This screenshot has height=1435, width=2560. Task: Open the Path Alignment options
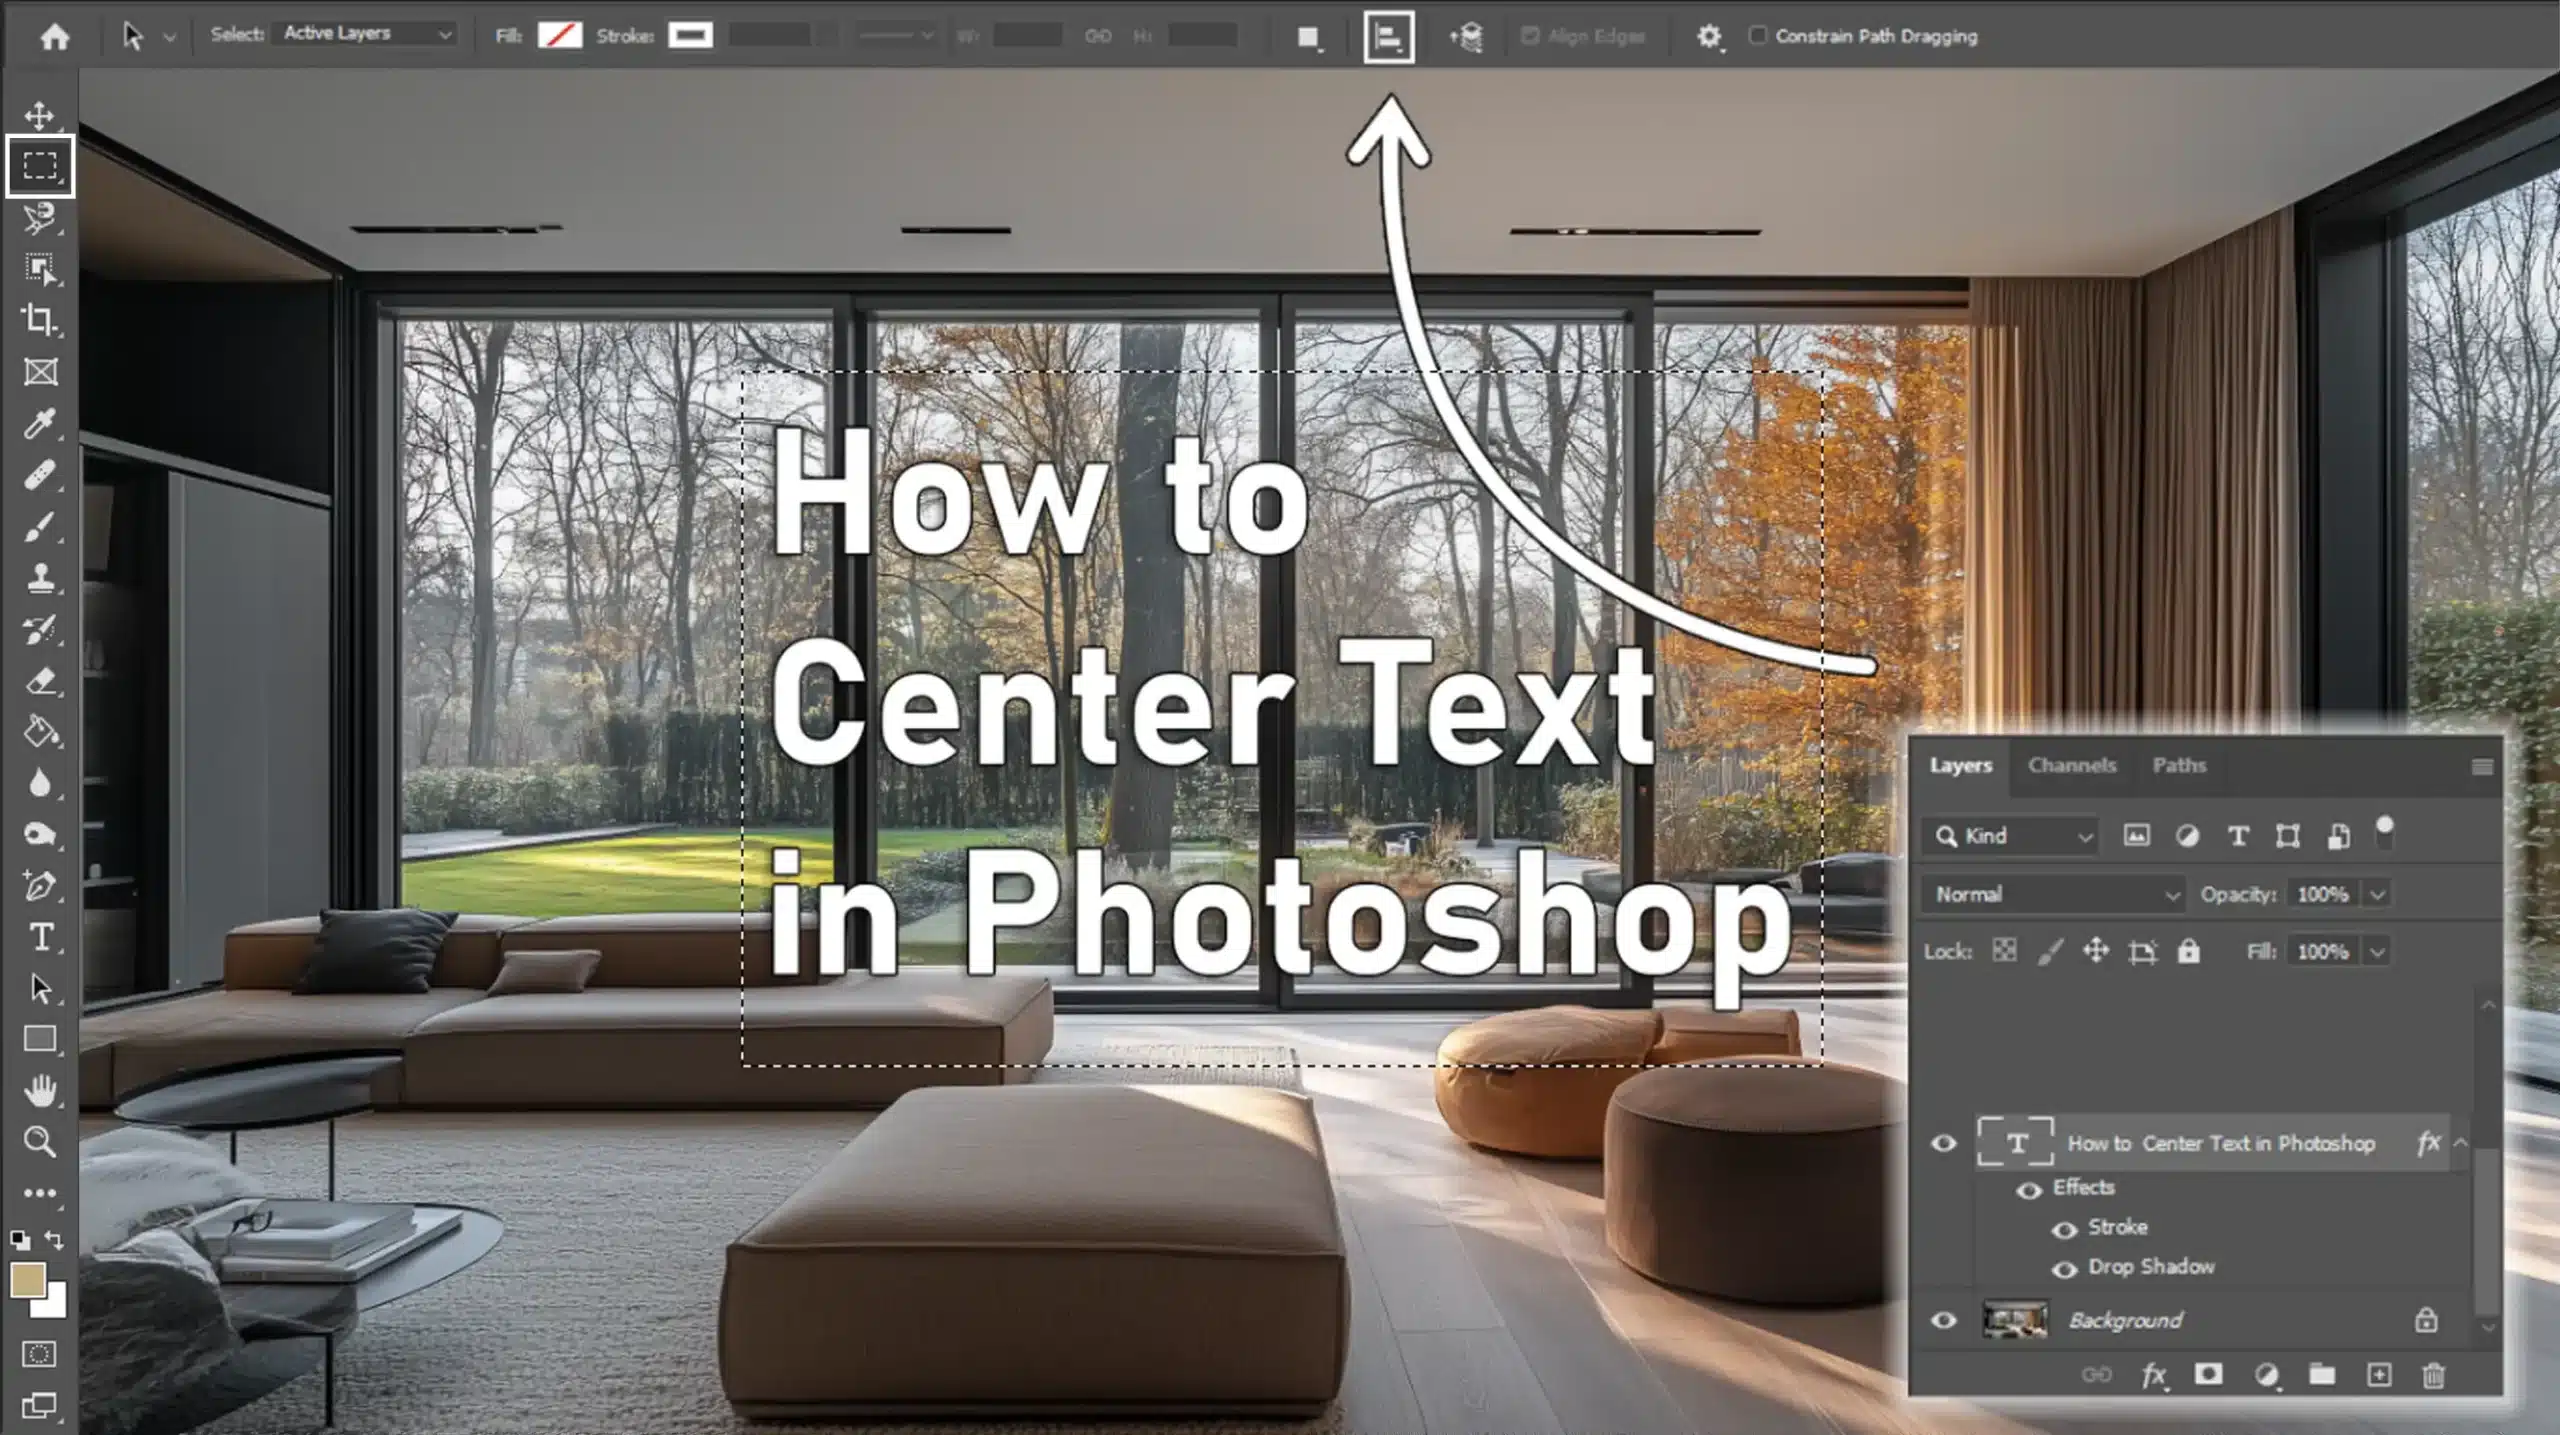click(1388, 37)
